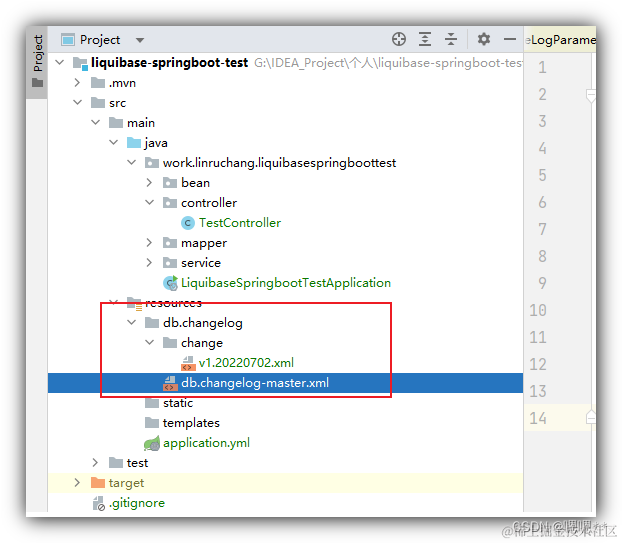Image resolution: width=622 pixels, height=543 pixels.
Task: Click the locate/select opened file crosshair icon
Action: [x=399, y=39]
